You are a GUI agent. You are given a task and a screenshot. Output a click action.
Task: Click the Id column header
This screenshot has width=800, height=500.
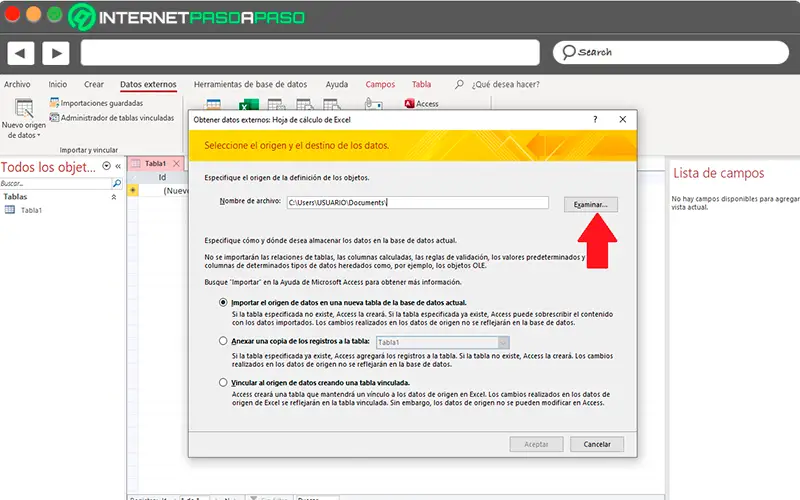pos(162,177)
